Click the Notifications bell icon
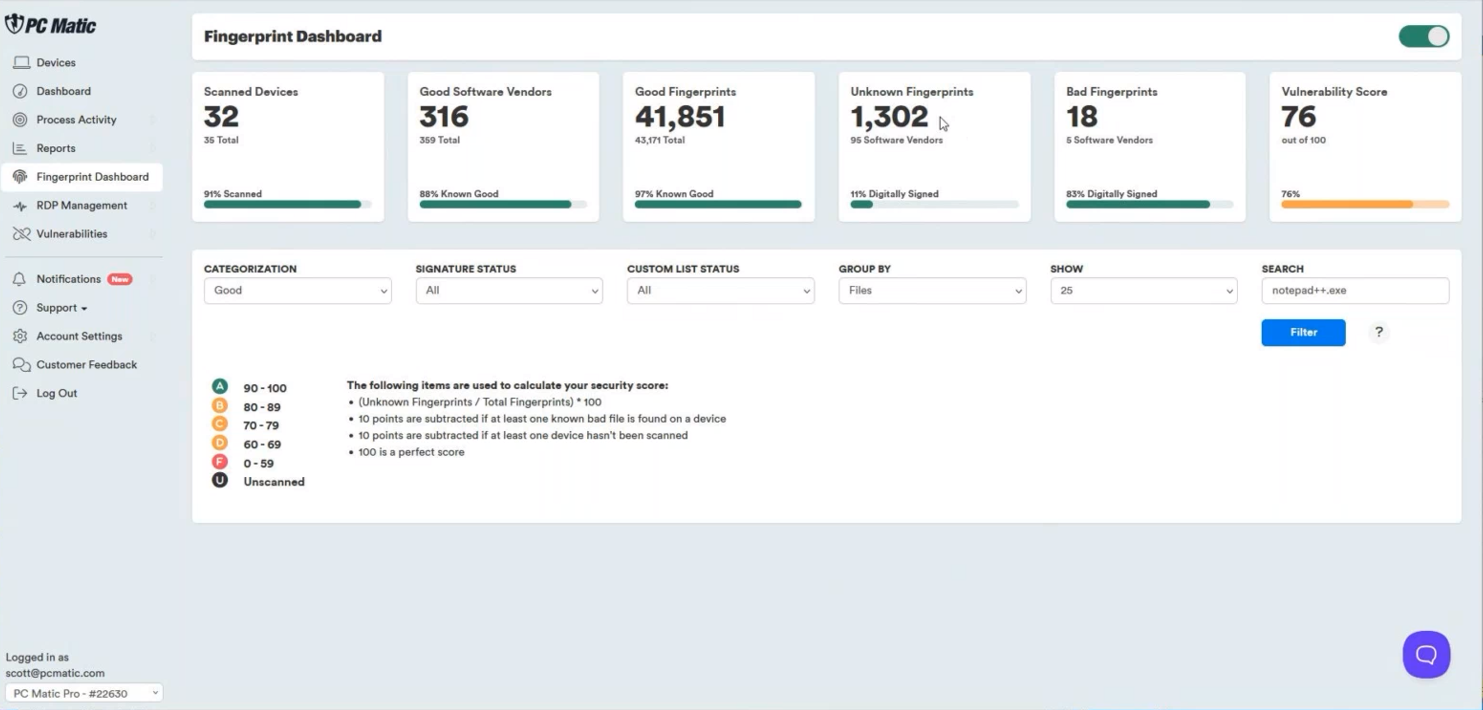The image size is (1483, 710). click(x=20, y=279)
